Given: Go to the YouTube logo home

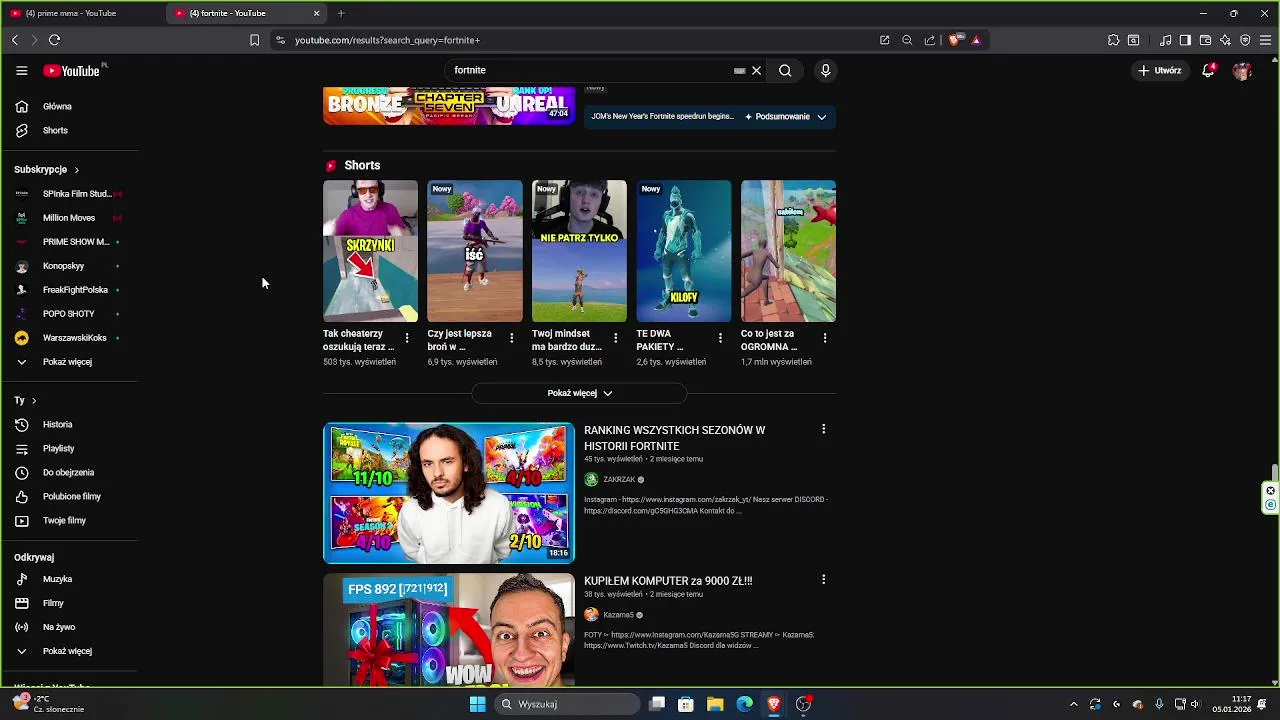Looking at the screenshot, I should click(71, 71).
